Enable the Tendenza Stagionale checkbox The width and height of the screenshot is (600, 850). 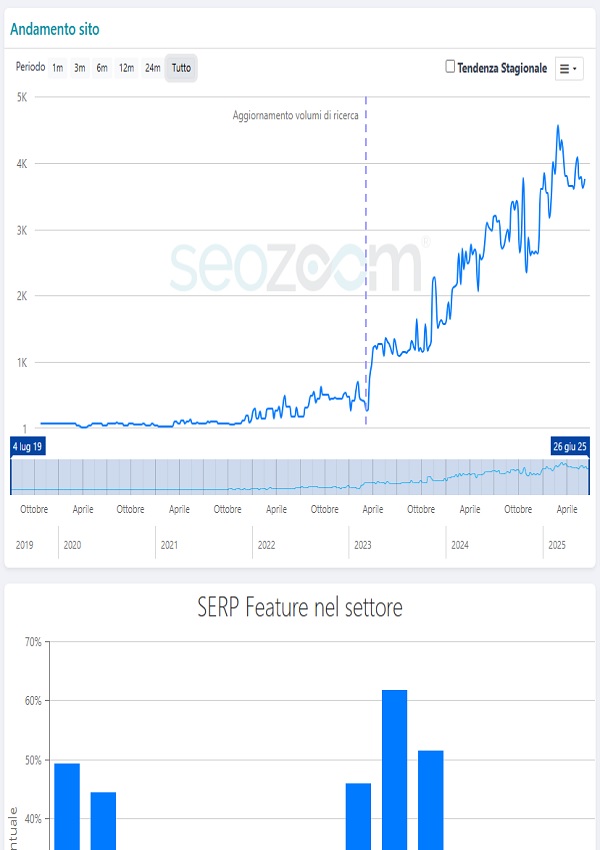[x=450, y=67]
